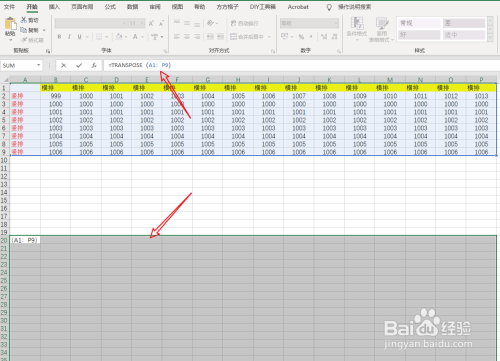Click the Borders icon
This screenshot has width=500, height=361.
(99, 37)
